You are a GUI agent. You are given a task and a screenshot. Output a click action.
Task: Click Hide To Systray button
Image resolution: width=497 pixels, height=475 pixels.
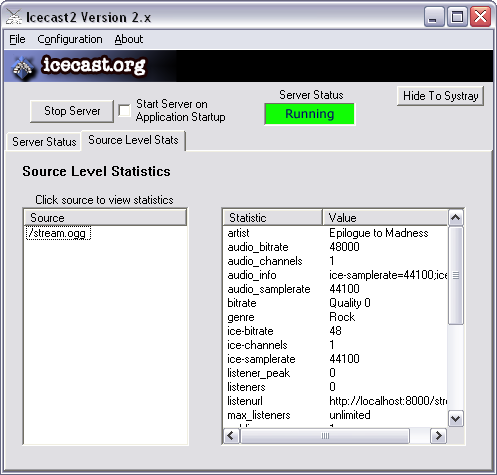point(440,96)
